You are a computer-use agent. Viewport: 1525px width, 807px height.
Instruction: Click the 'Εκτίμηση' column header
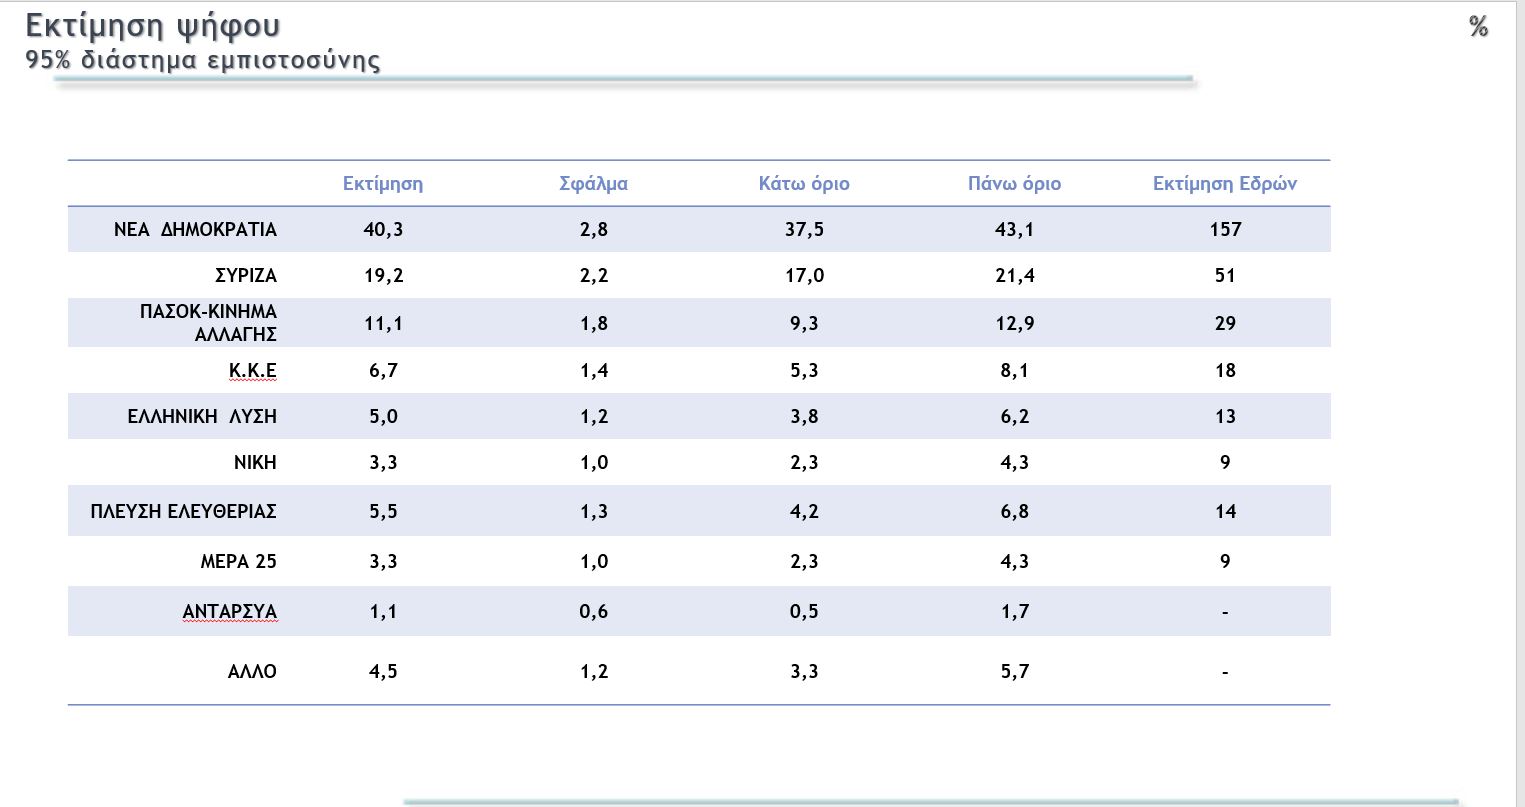point(383,184)
